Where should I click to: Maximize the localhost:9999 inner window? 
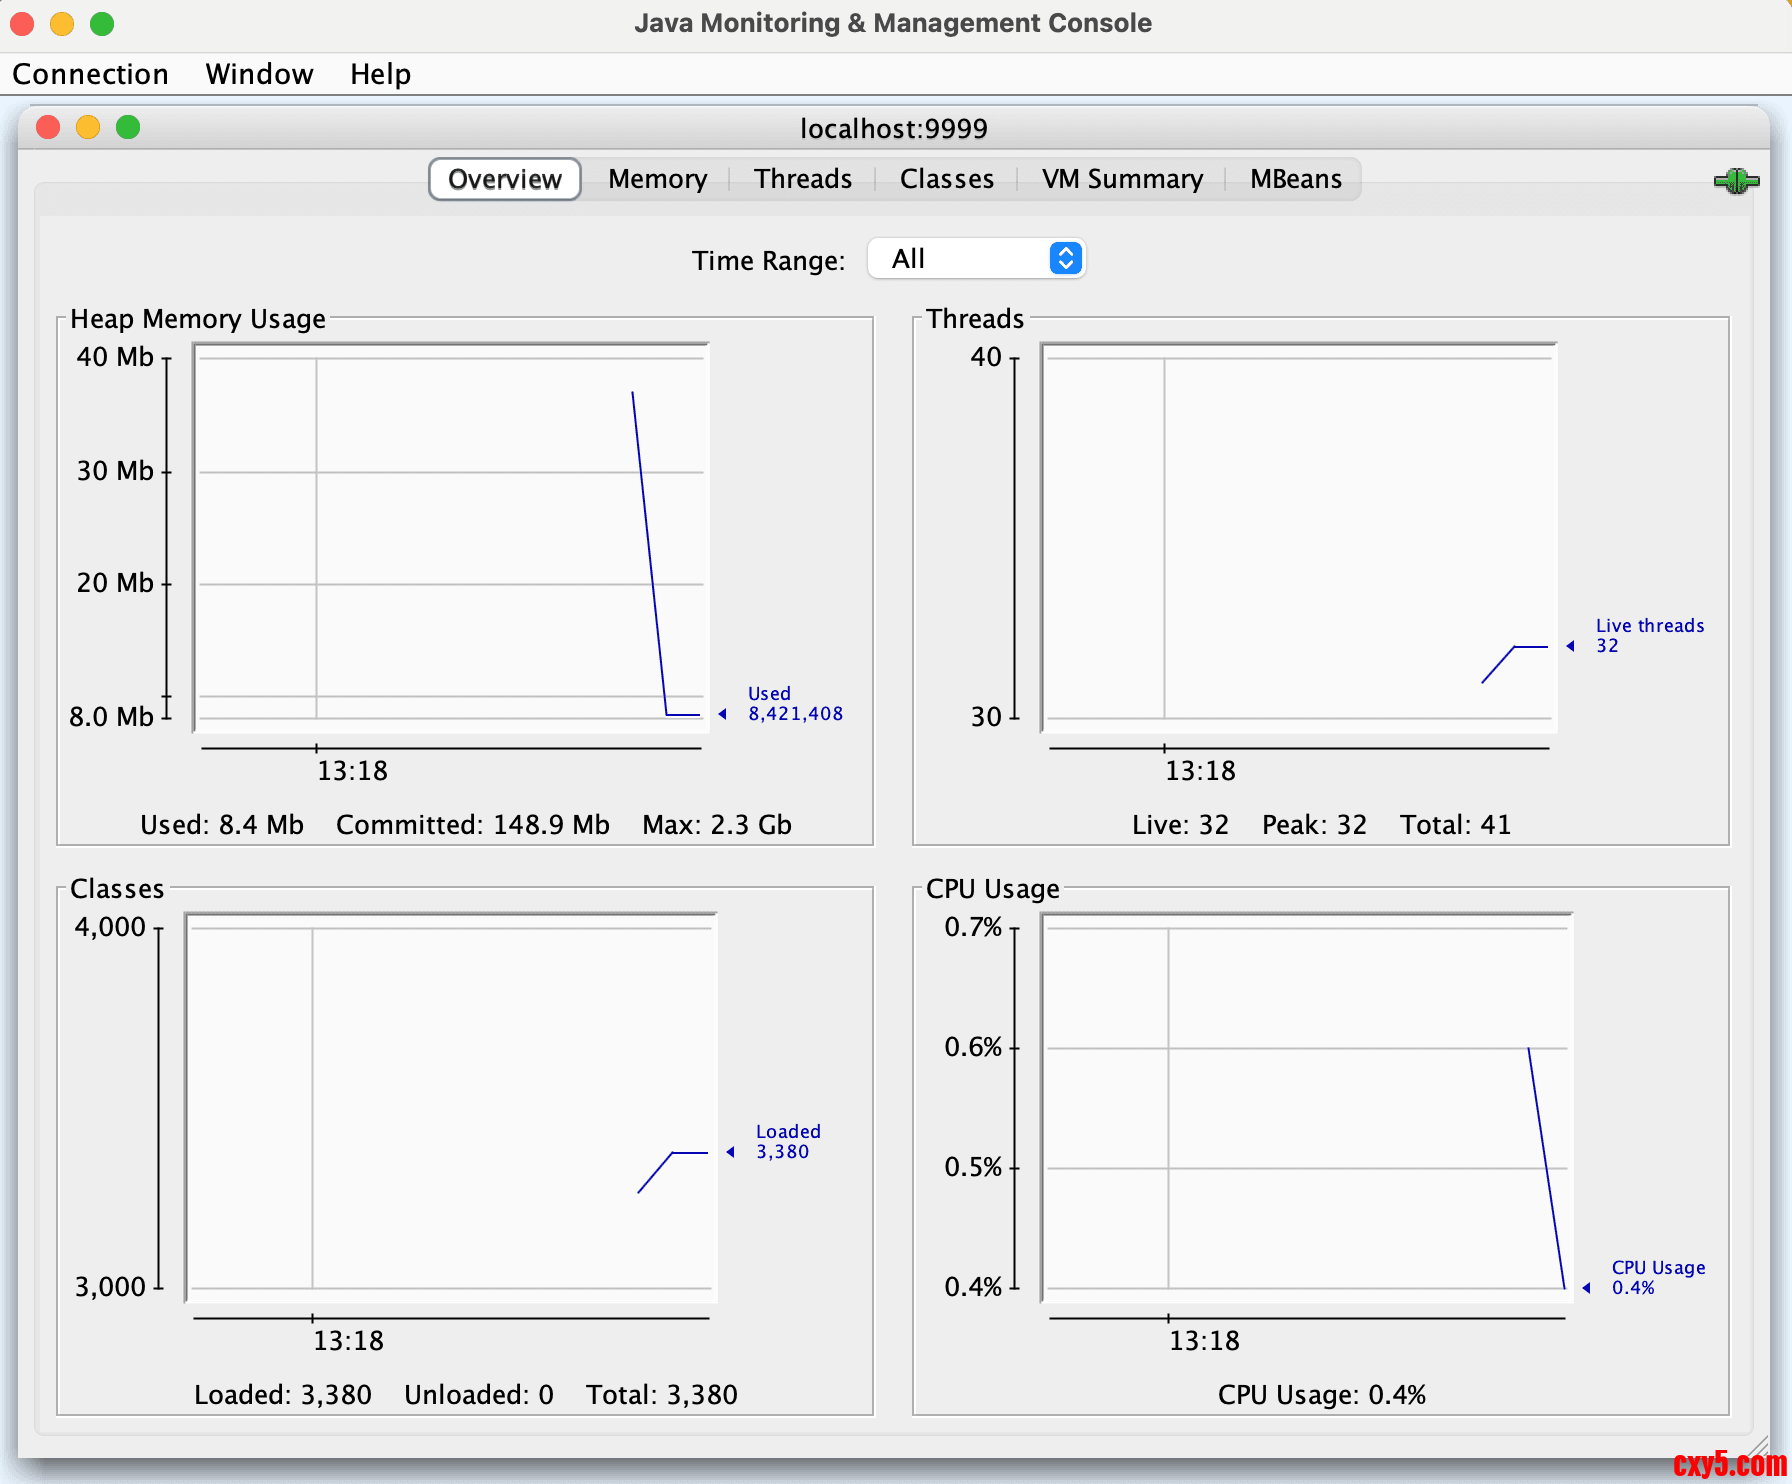tap(128, 128)
